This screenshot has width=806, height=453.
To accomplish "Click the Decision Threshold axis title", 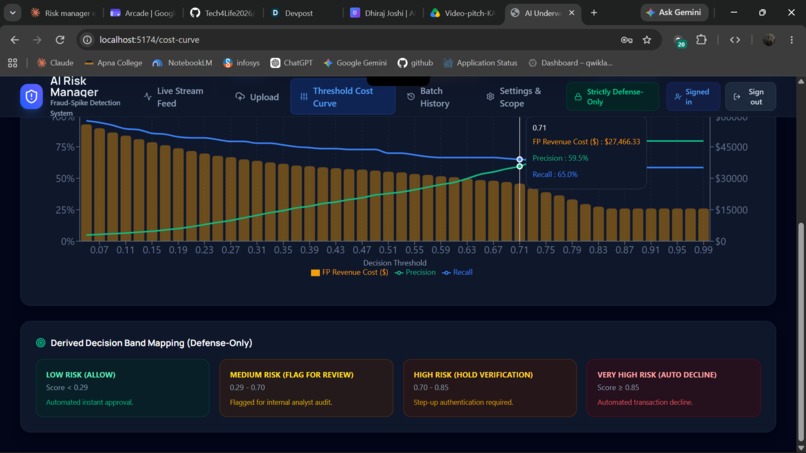I will tap(395, 263).
